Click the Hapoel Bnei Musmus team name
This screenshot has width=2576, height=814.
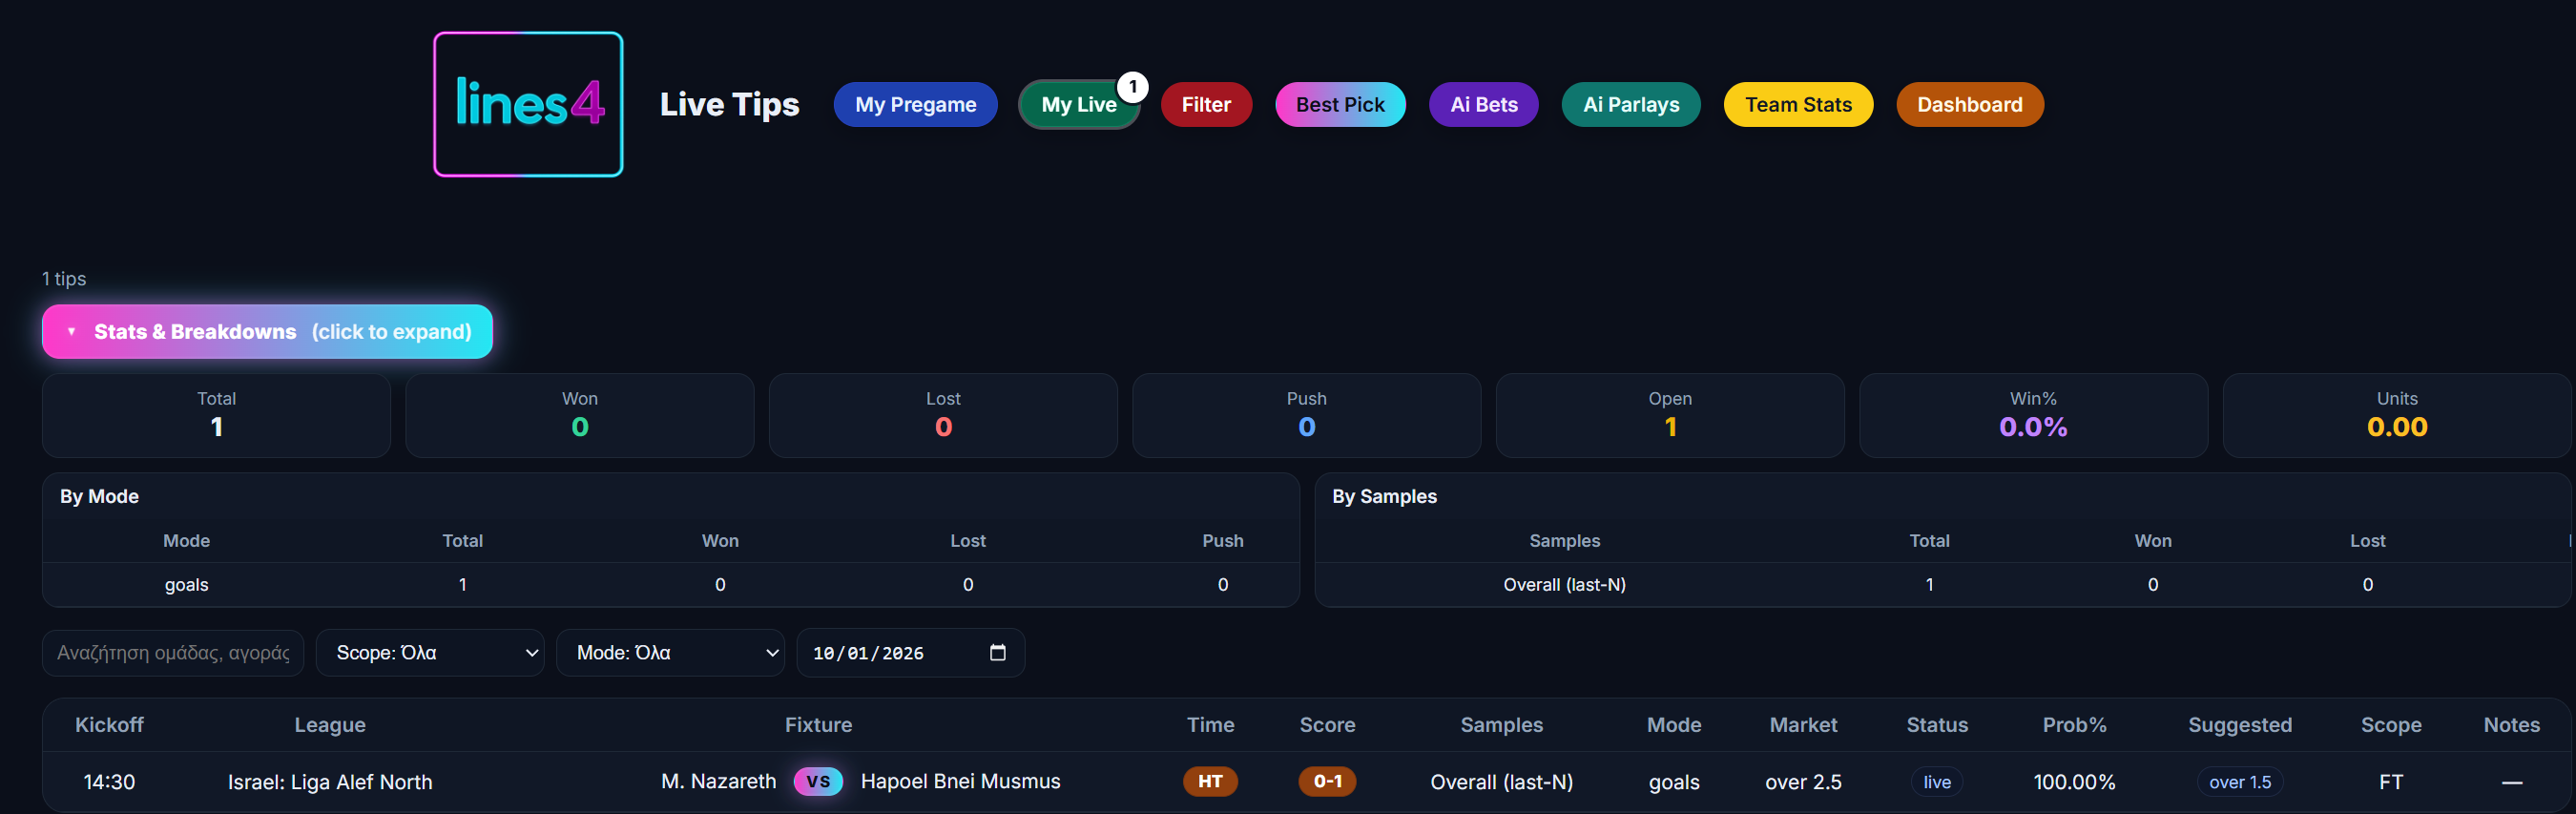960,781
